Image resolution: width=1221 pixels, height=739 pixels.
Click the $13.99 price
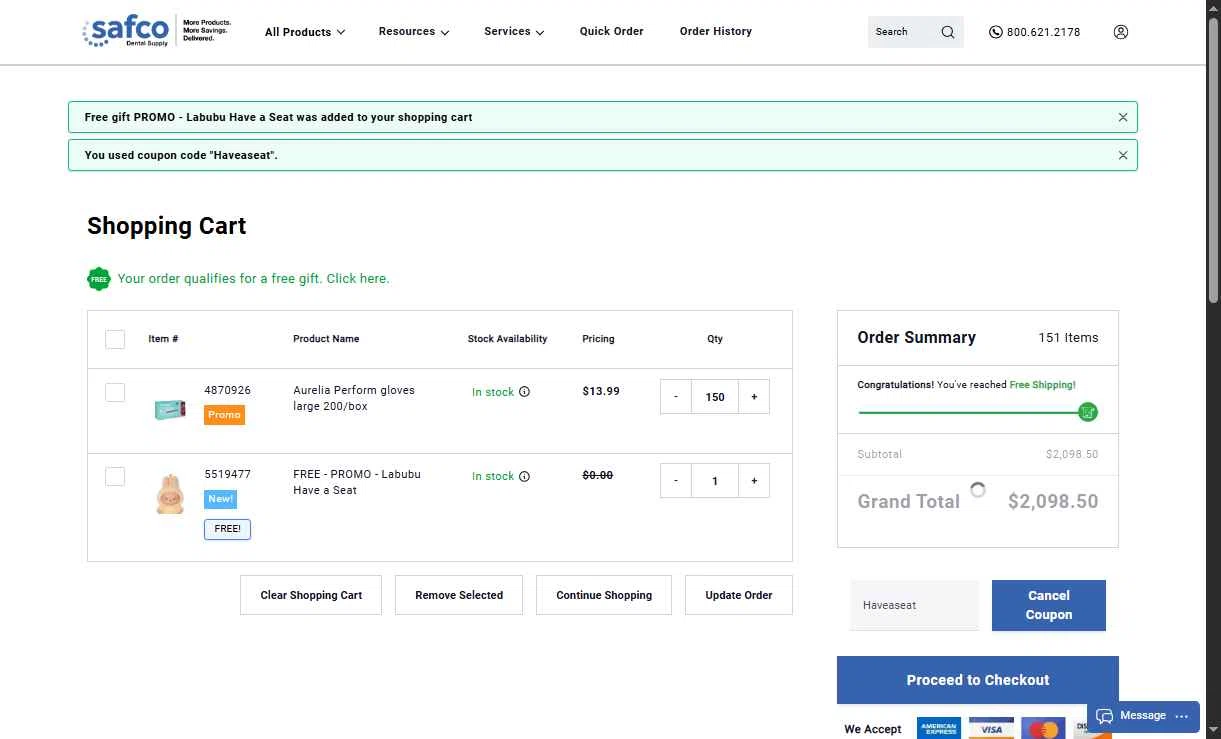pos(601,391)
